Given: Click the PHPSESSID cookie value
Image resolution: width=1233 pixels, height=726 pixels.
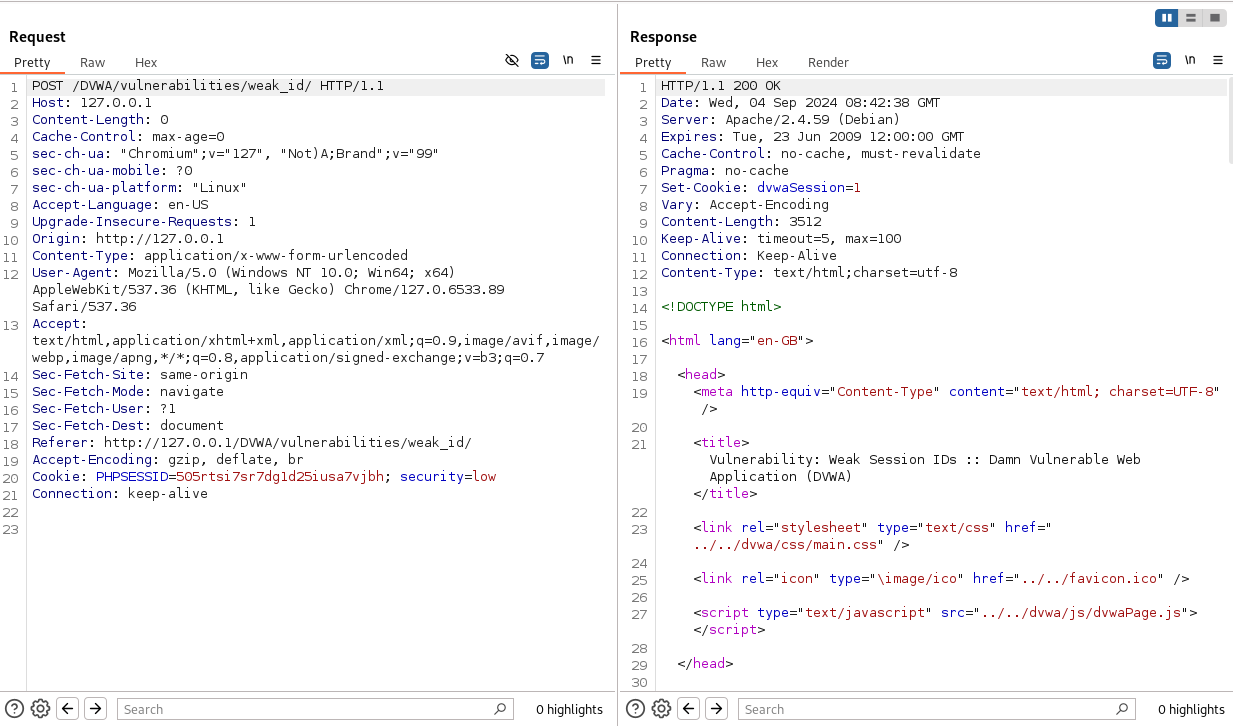Looking at the screenshot, I should coord(280,477).
